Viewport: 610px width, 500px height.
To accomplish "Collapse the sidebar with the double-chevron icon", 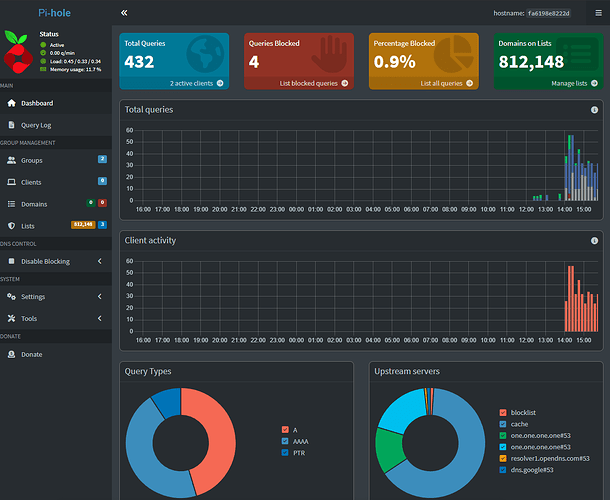I will pyautogui.click(x=124, y=13).
